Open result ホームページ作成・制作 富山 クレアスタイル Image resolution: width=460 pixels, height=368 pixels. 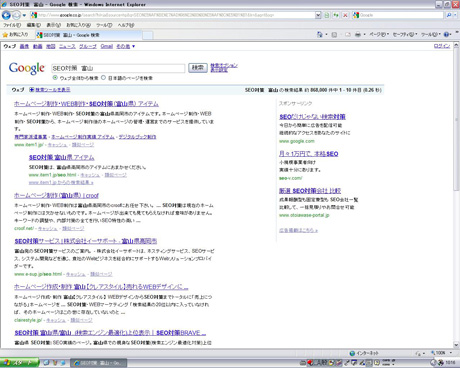coord(101,287)
